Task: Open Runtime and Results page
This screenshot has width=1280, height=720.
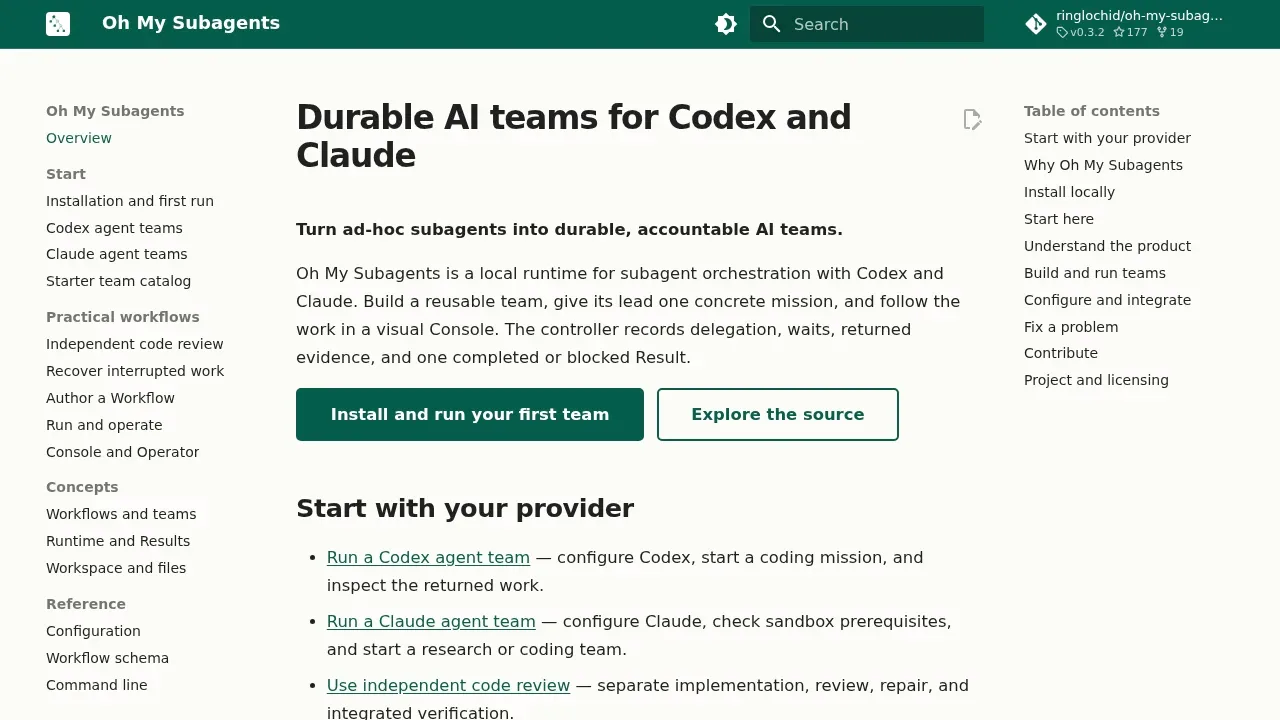Action: click(118, 541)
